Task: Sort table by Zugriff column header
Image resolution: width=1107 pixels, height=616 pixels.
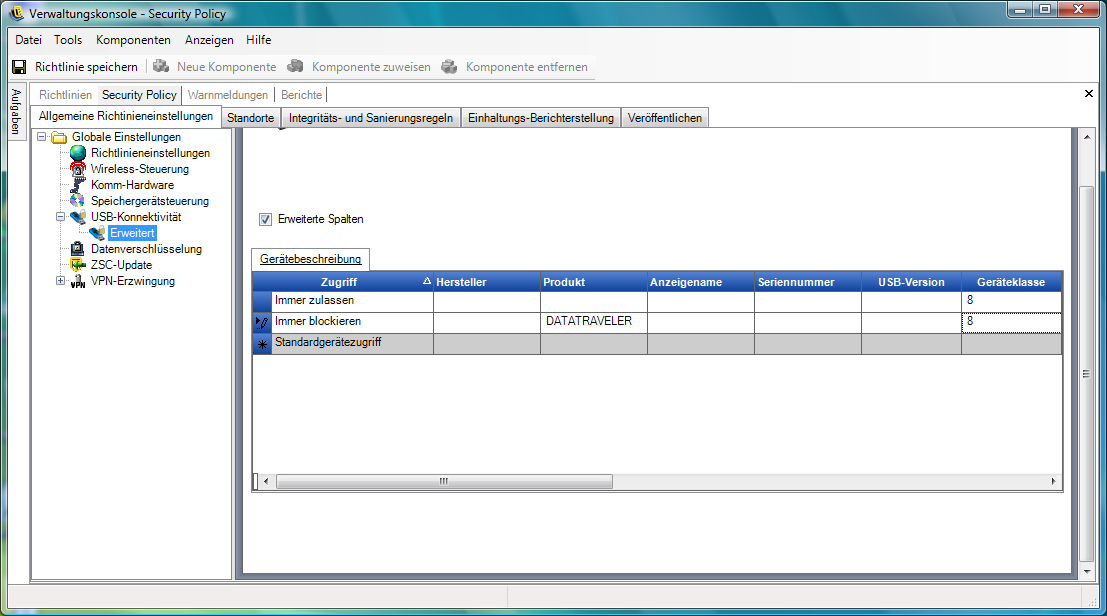Action: pos(338,282)
